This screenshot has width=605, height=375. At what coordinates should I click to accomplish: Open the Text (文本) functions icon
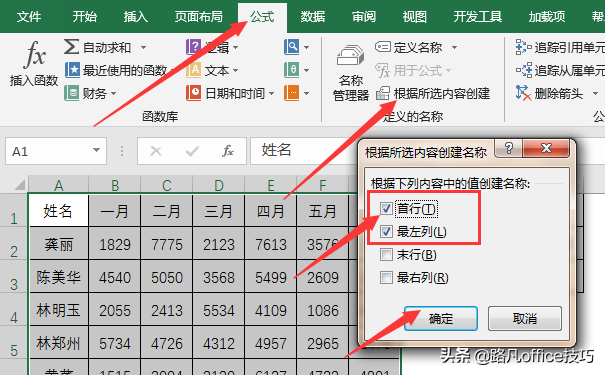[x=193, y=70]
